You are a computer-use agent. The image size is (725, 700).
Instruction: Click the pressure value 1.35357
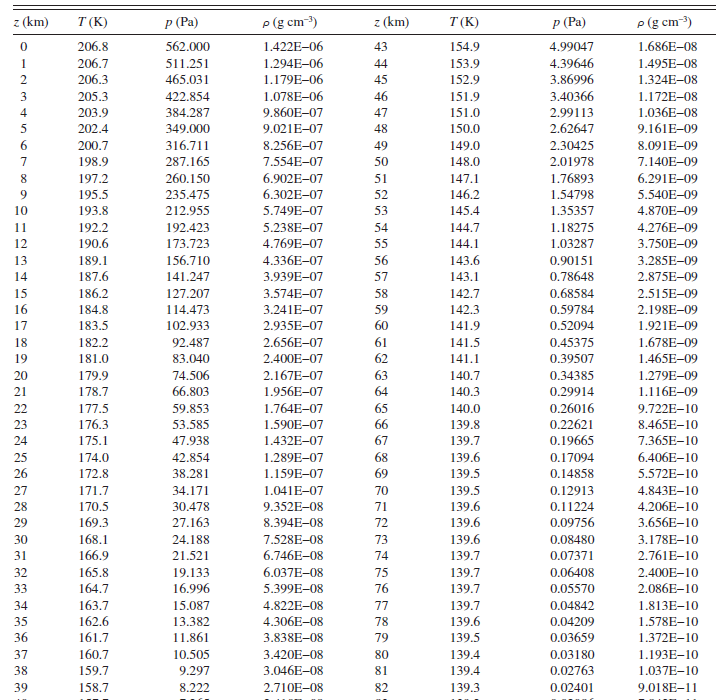(571, 210)
